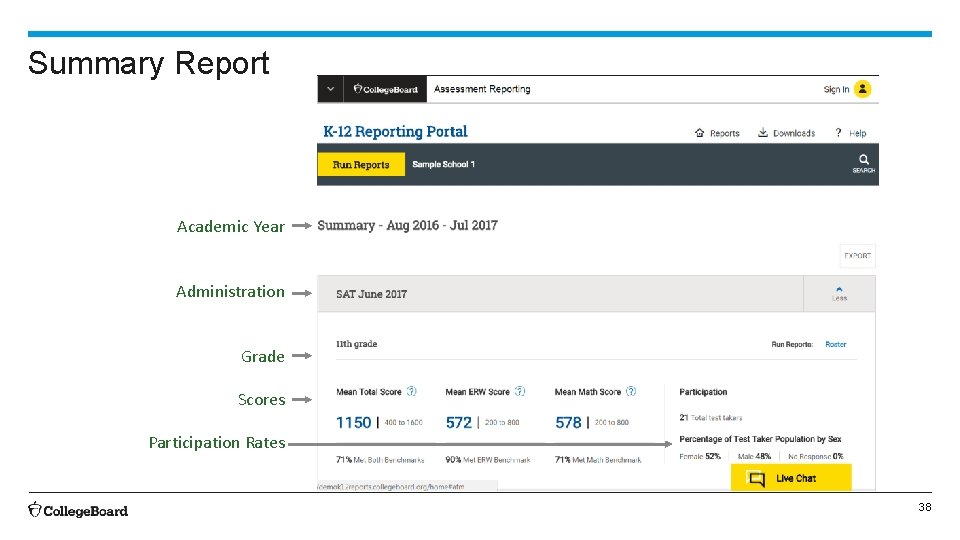Click the Female 52% value

tap(700, 457)
